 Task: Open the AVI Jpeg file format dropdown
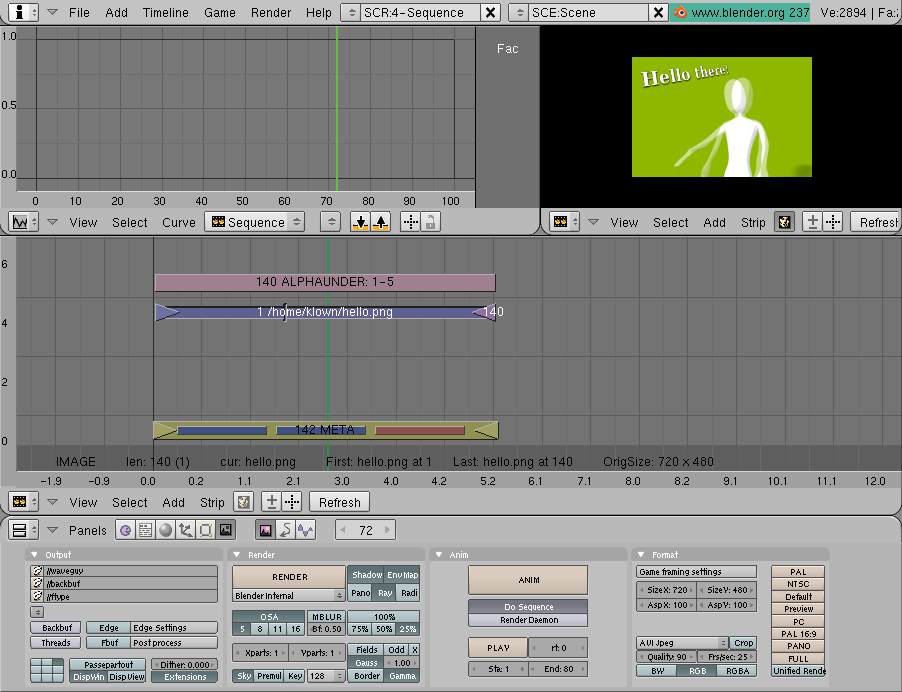pyautogui.click(x=682, y=643)
